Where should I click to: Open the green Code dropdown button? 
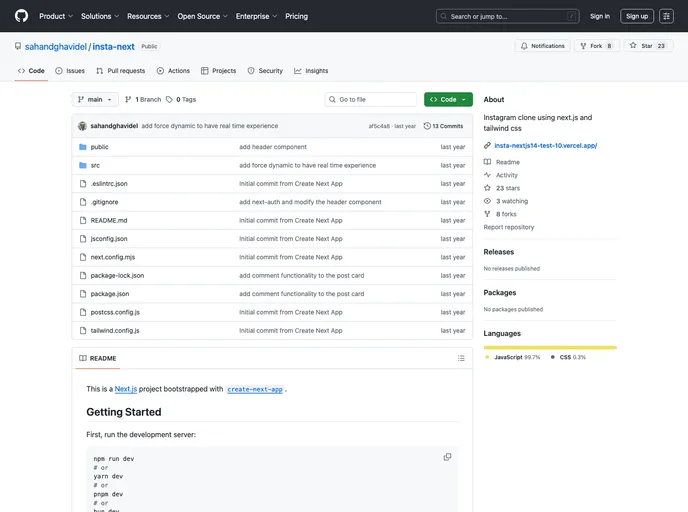point(448,100)
